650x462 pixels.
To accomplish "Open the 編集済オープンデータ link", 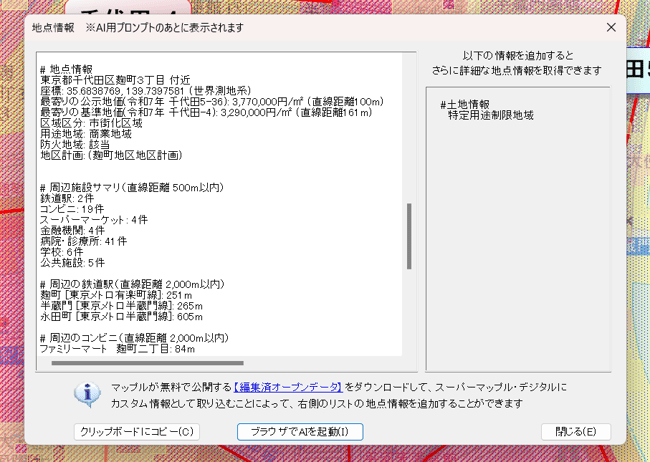I will (288, 387).
